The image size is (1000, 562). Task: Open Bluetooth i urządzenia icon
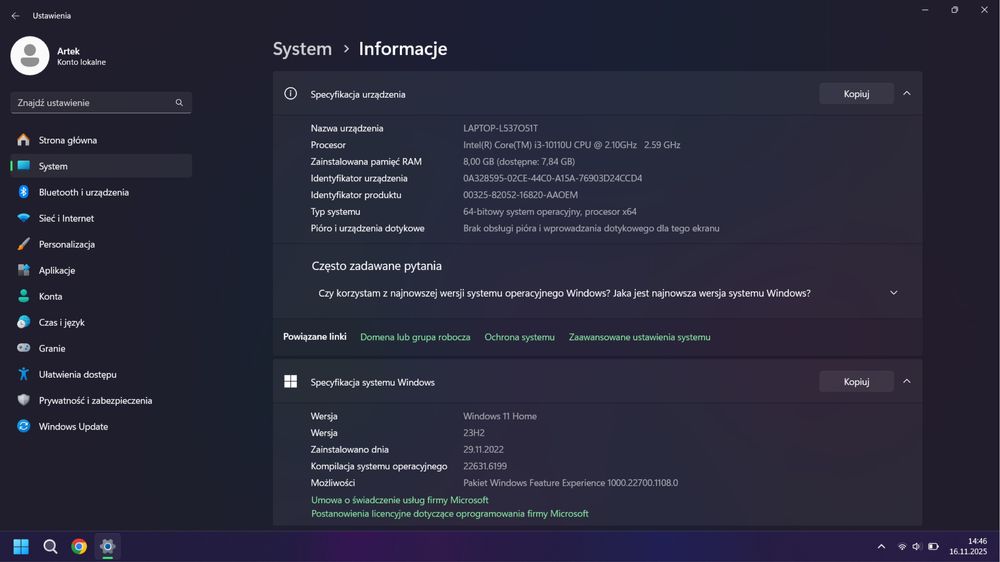[24, 192]
